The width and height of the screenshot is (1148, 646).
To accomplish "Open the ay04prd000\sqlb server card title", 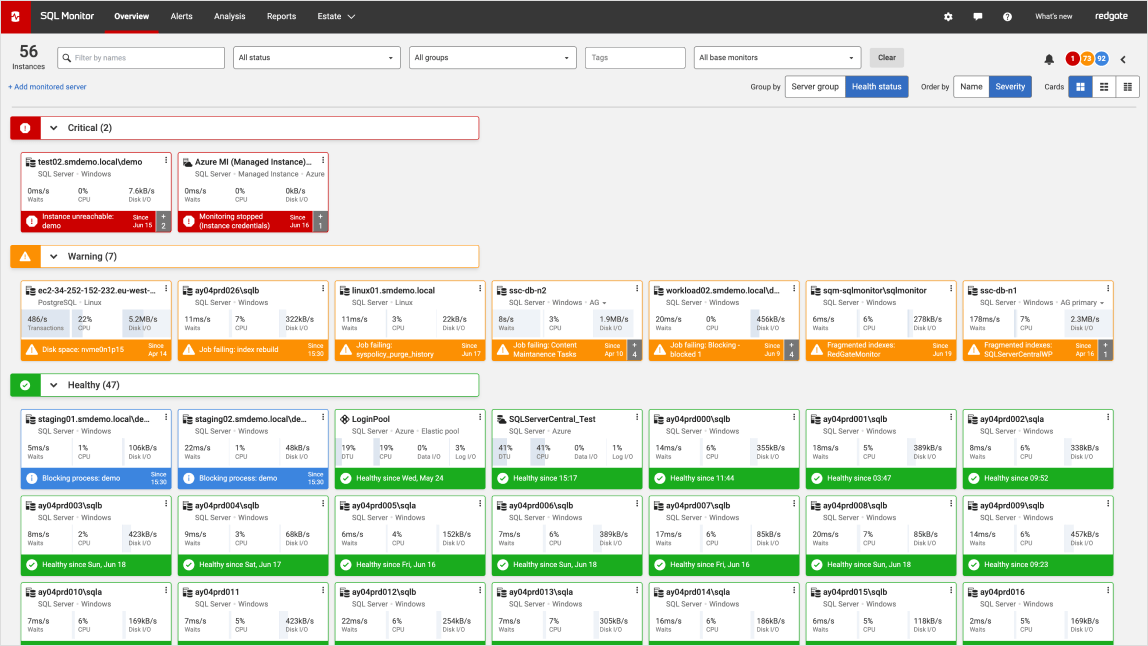I will point(698,419).
